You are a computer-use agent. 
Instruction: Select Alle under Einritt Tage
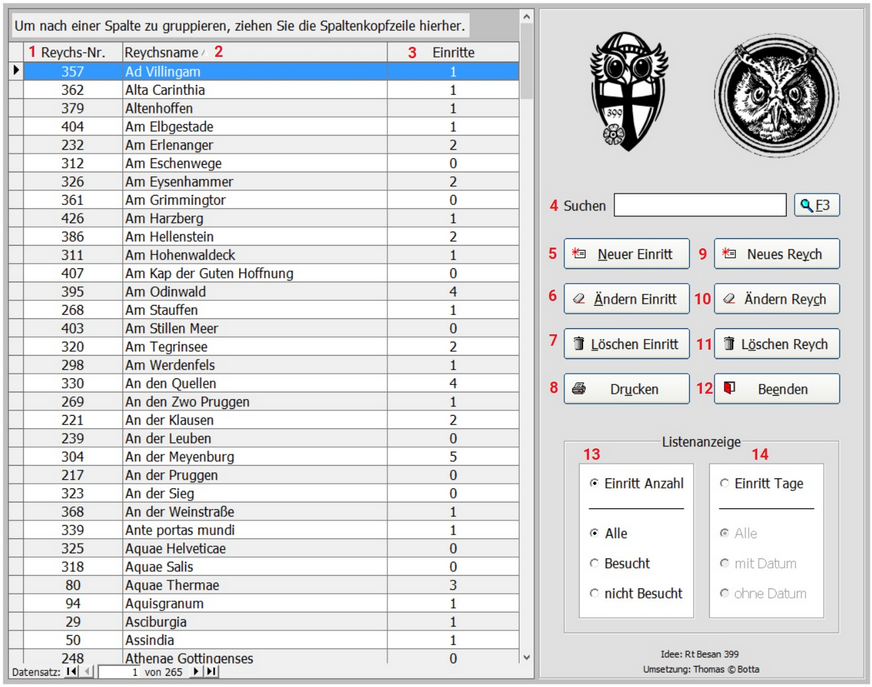(x=724, y=533)
